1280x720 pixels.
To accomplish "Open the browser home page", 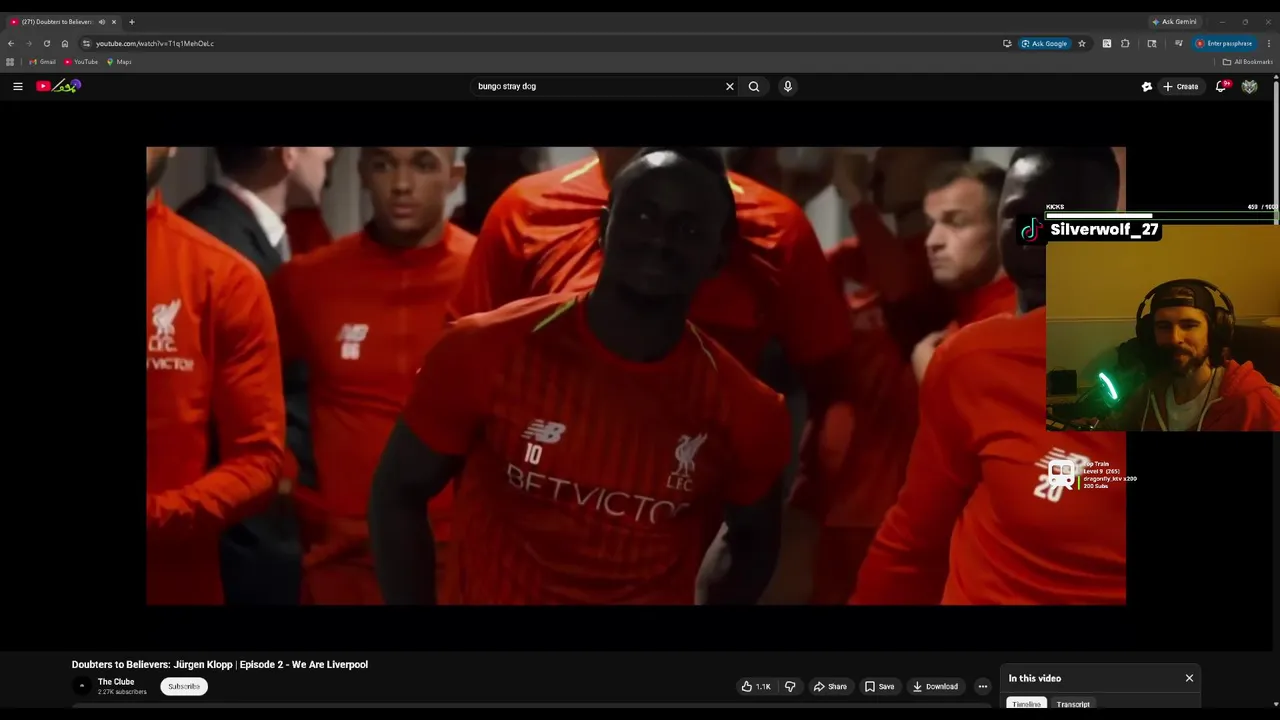I will (x=65, y=43).
